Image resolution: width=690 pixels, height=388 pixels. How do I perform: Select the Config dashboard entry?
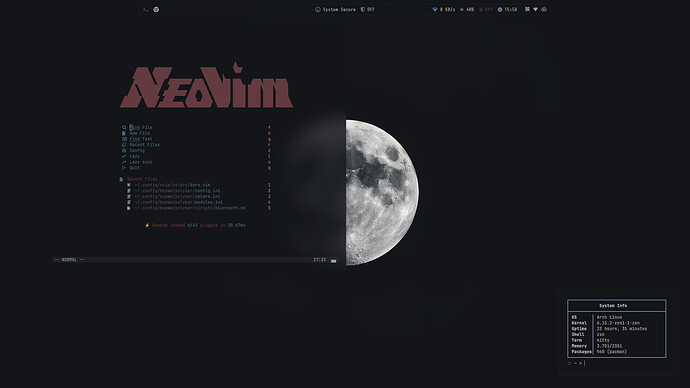(x=137, y=150)
